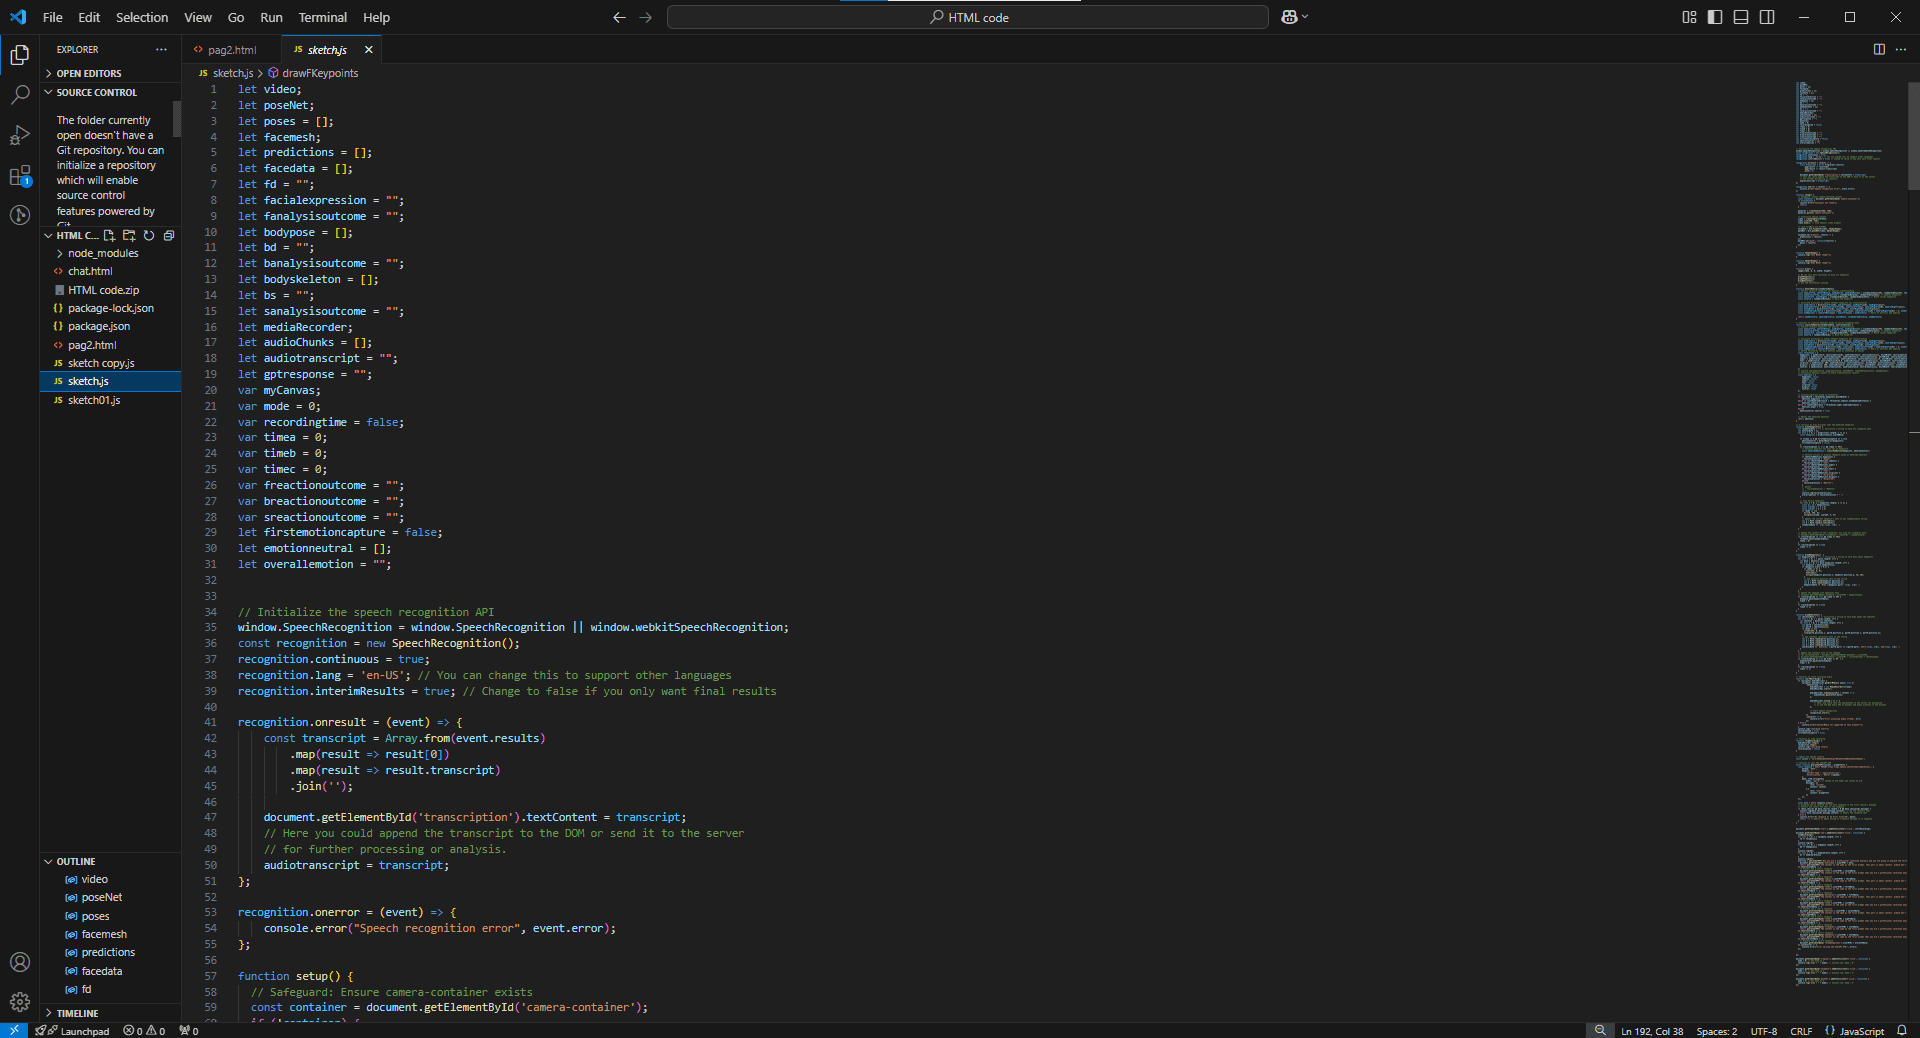Click the New Folder icon in folder header

129,236
